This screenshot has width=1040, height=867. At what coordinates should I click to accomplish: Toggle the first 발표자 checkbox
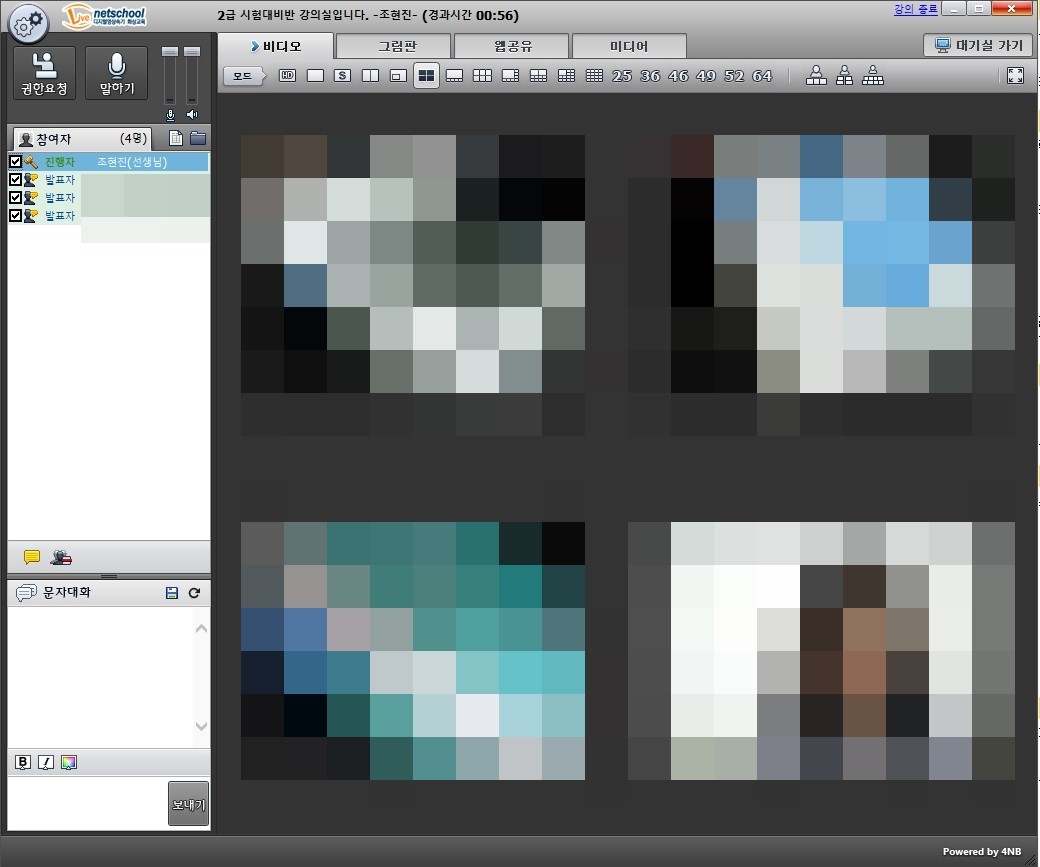(15, 180)
